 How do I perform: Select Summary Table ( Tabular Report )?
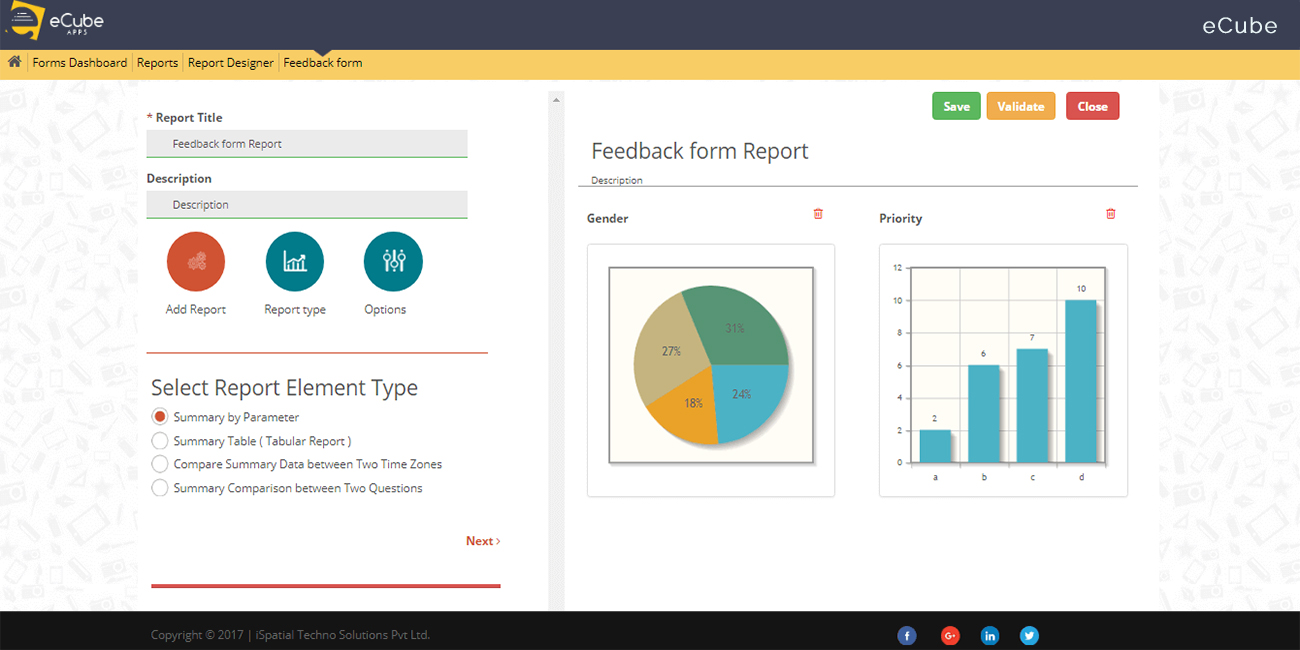point(160,440)
